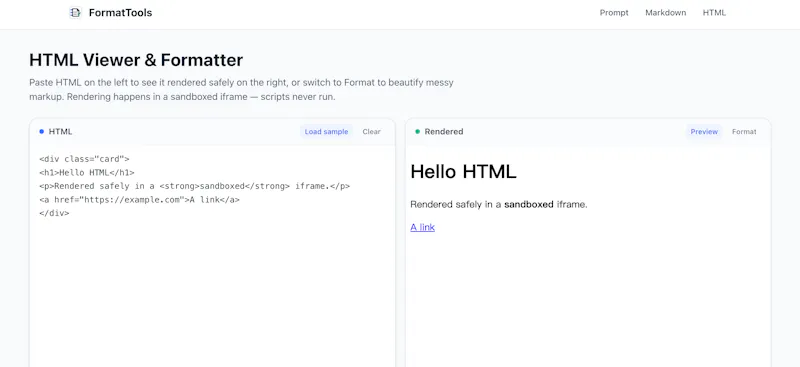Switch to Format mode
Screen dimensions: 800x367
(744, 132)
